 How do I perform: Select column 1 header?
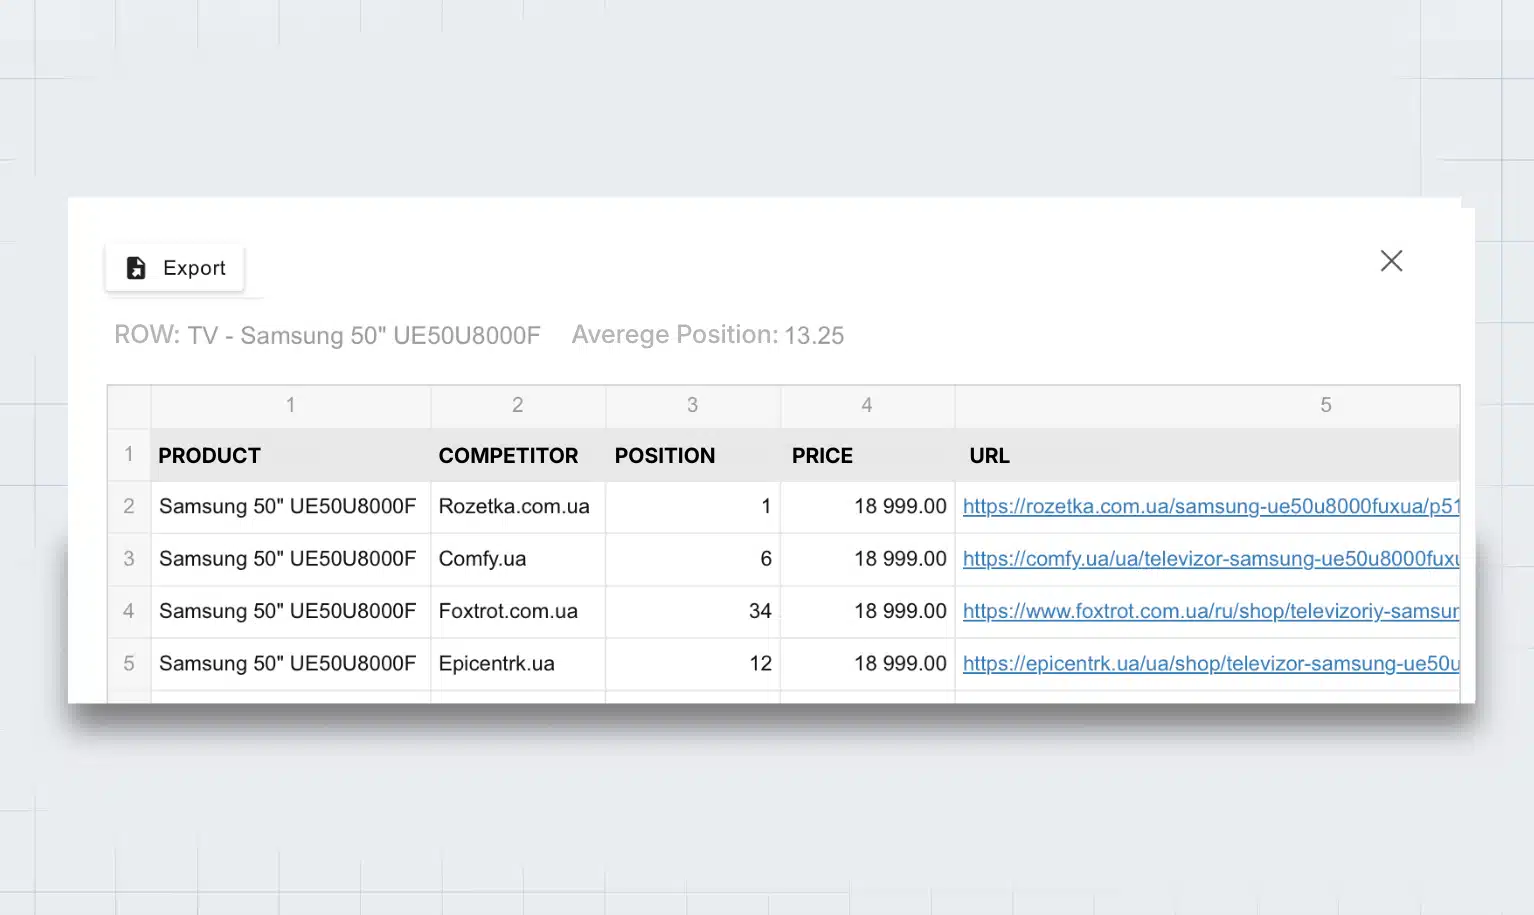tap(290, 405)
